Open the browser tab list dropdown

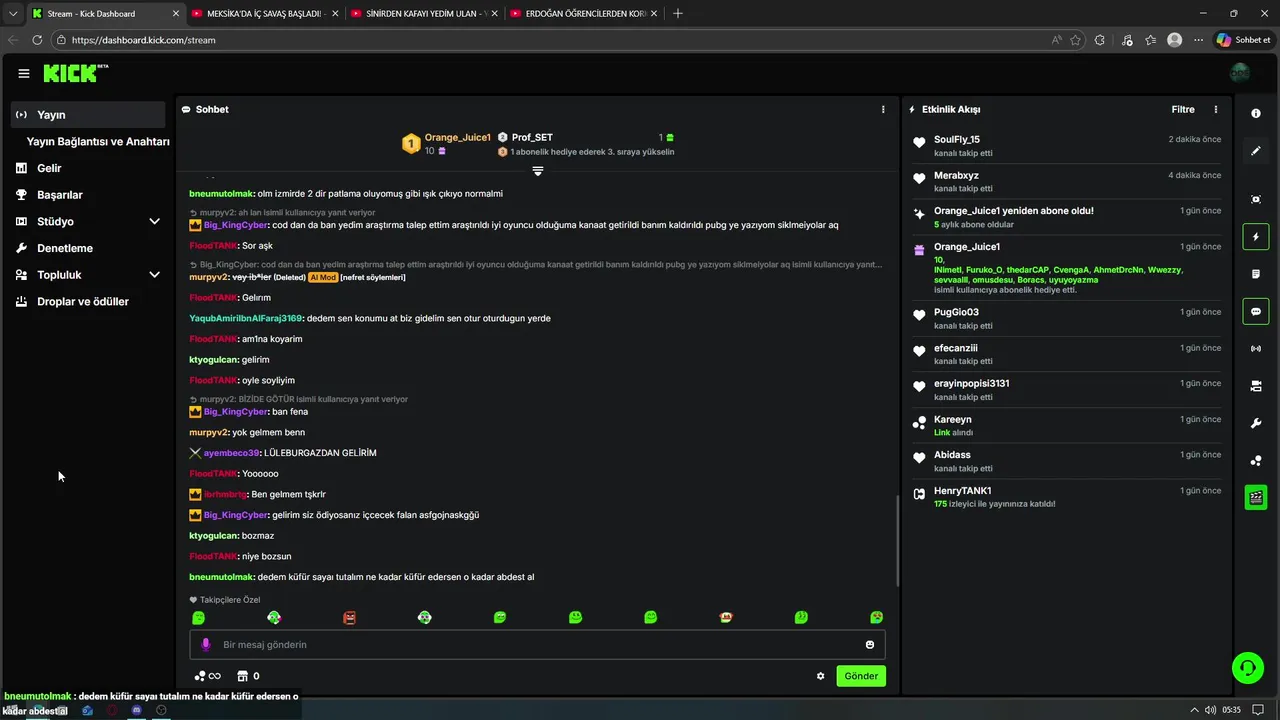coord(13,14)
